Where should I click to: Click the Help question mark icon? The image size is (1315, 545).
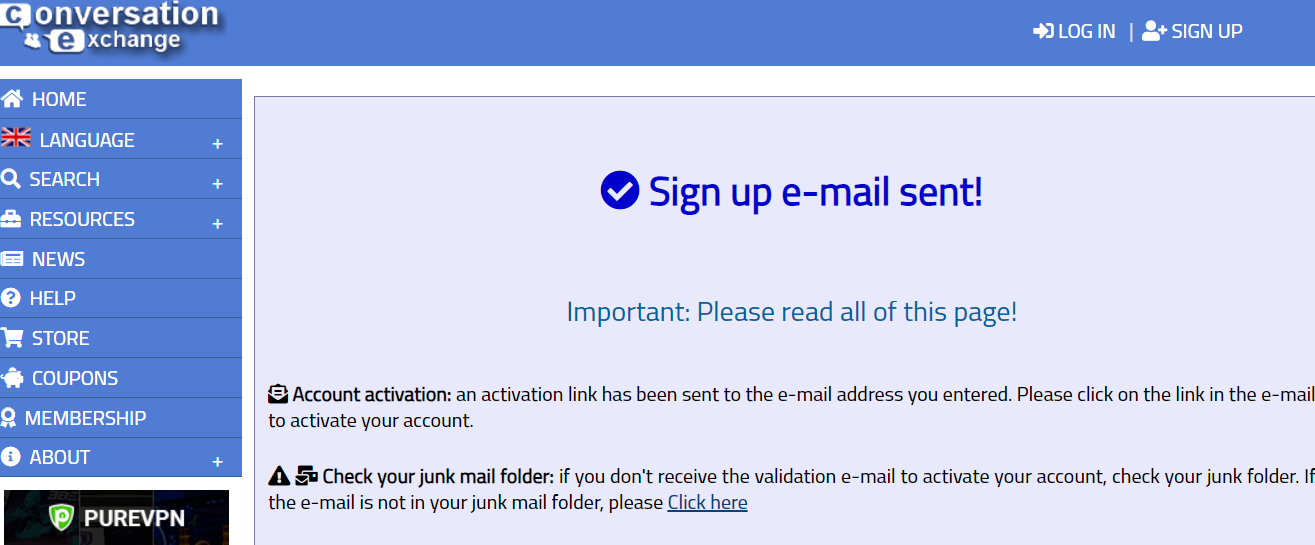point(11,298)
